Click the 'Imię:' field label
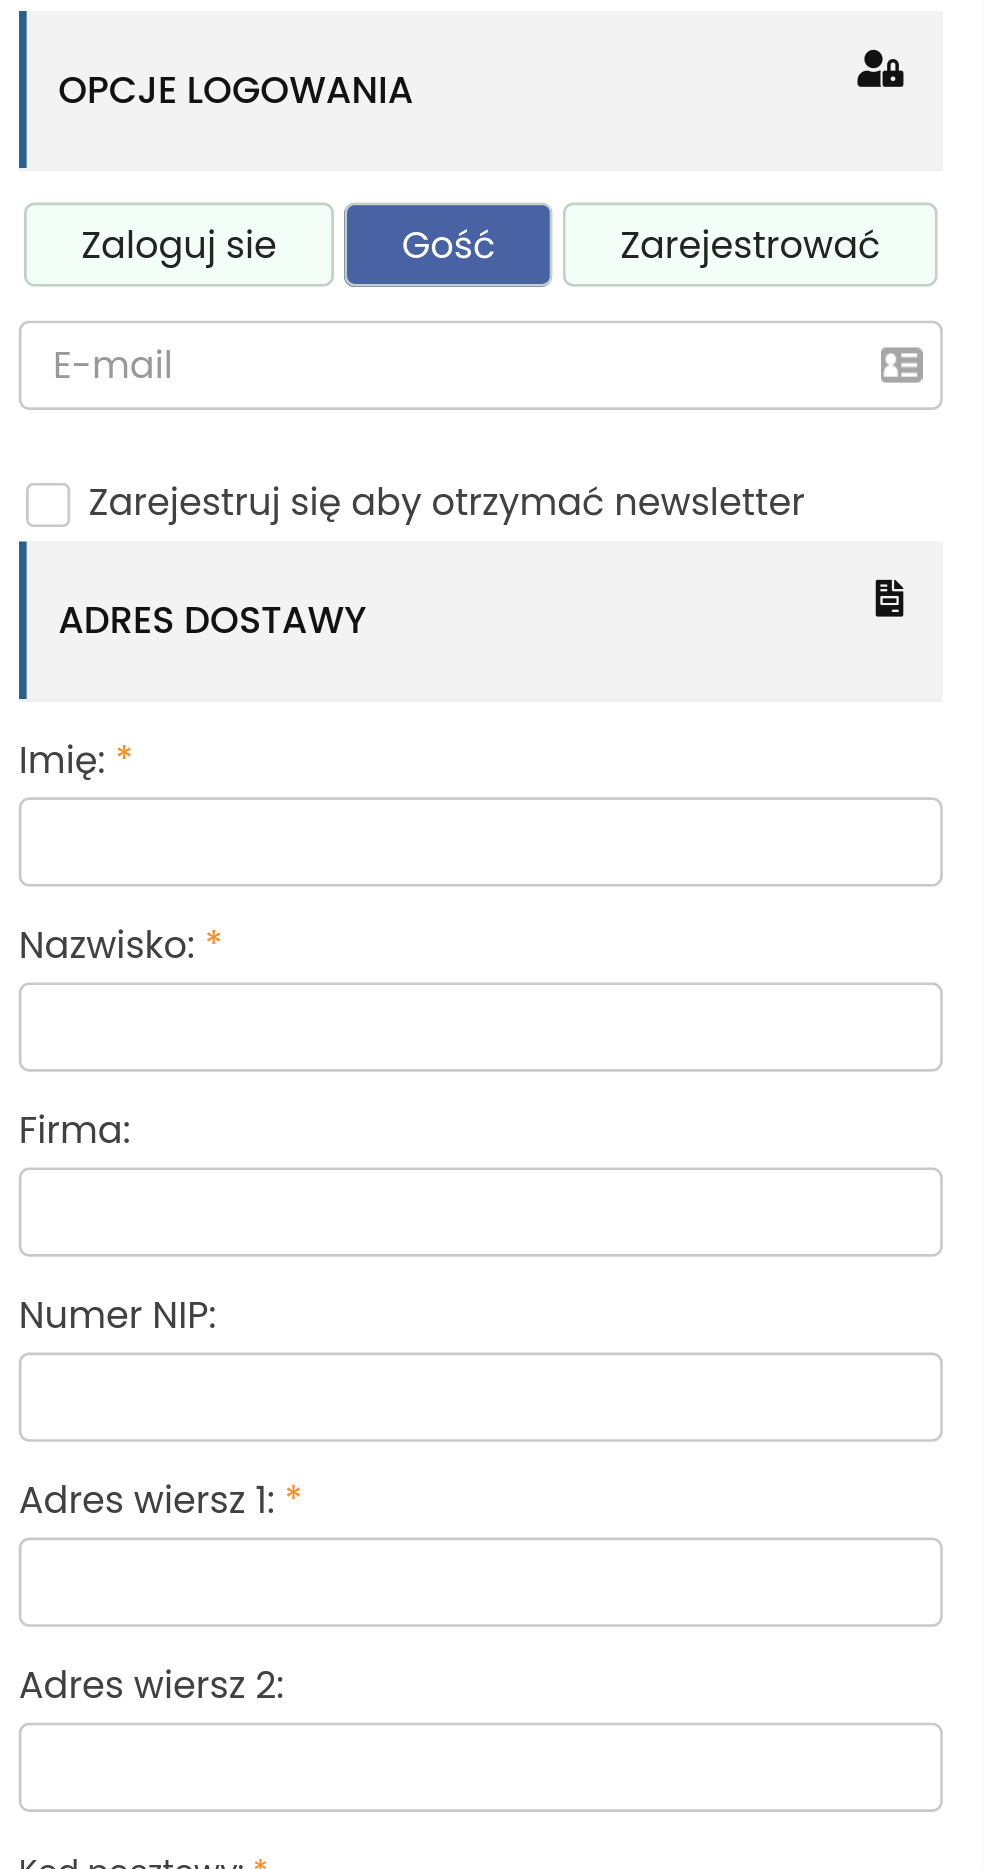Viewport: 1000px width, 1869px height. [62, 761]
